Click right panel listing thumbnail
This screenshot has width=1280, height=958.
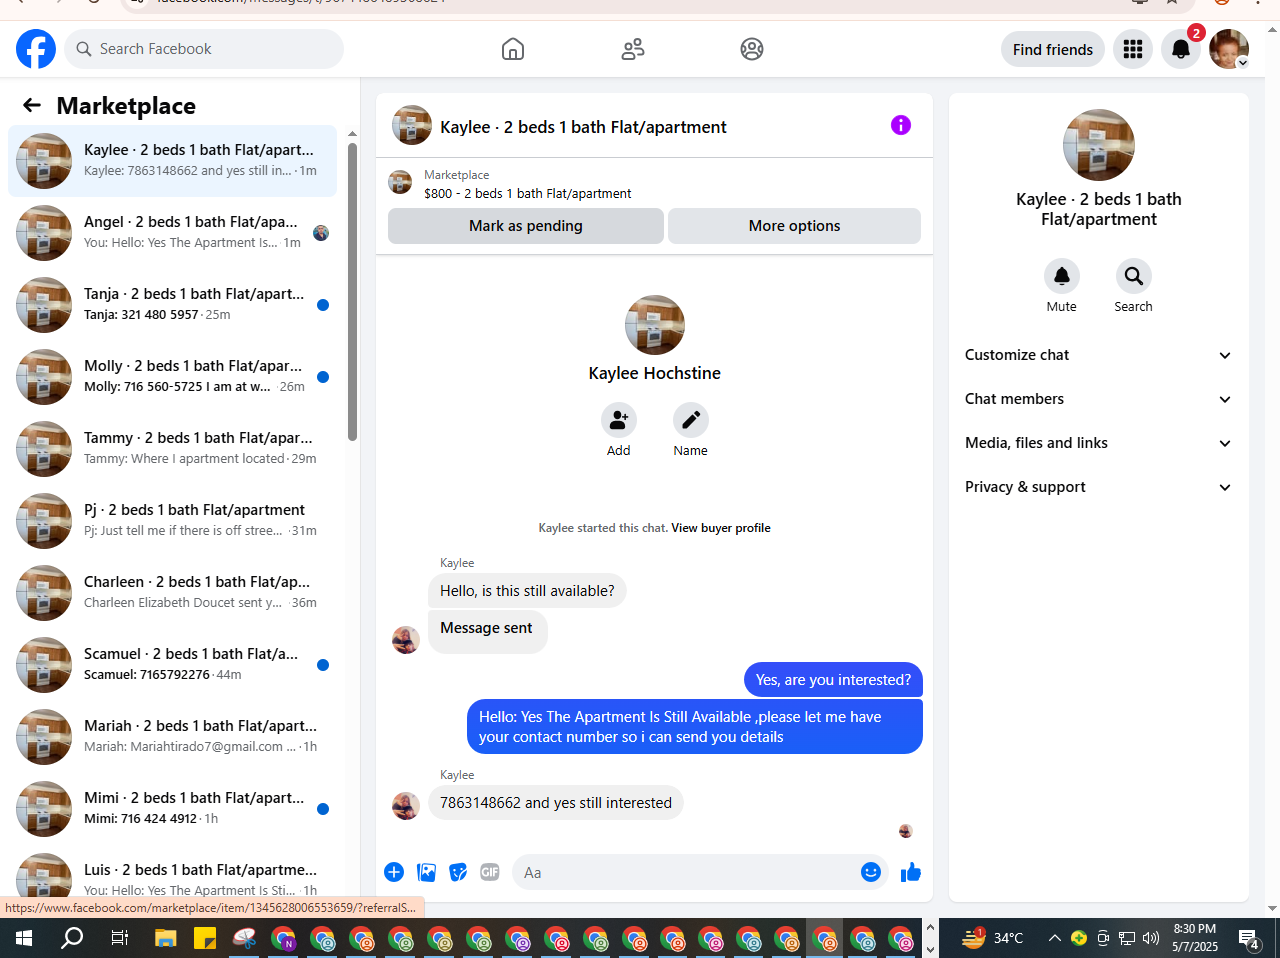pyautogui.click(x=1099, y=145)
